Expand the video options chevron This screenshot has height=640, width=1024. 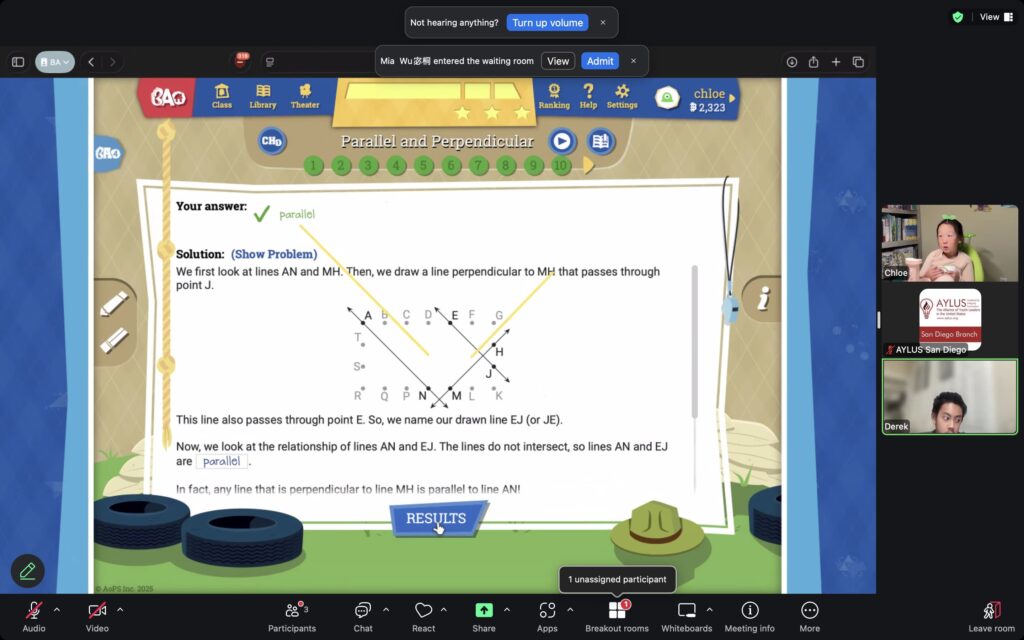(x=120, y=609)
